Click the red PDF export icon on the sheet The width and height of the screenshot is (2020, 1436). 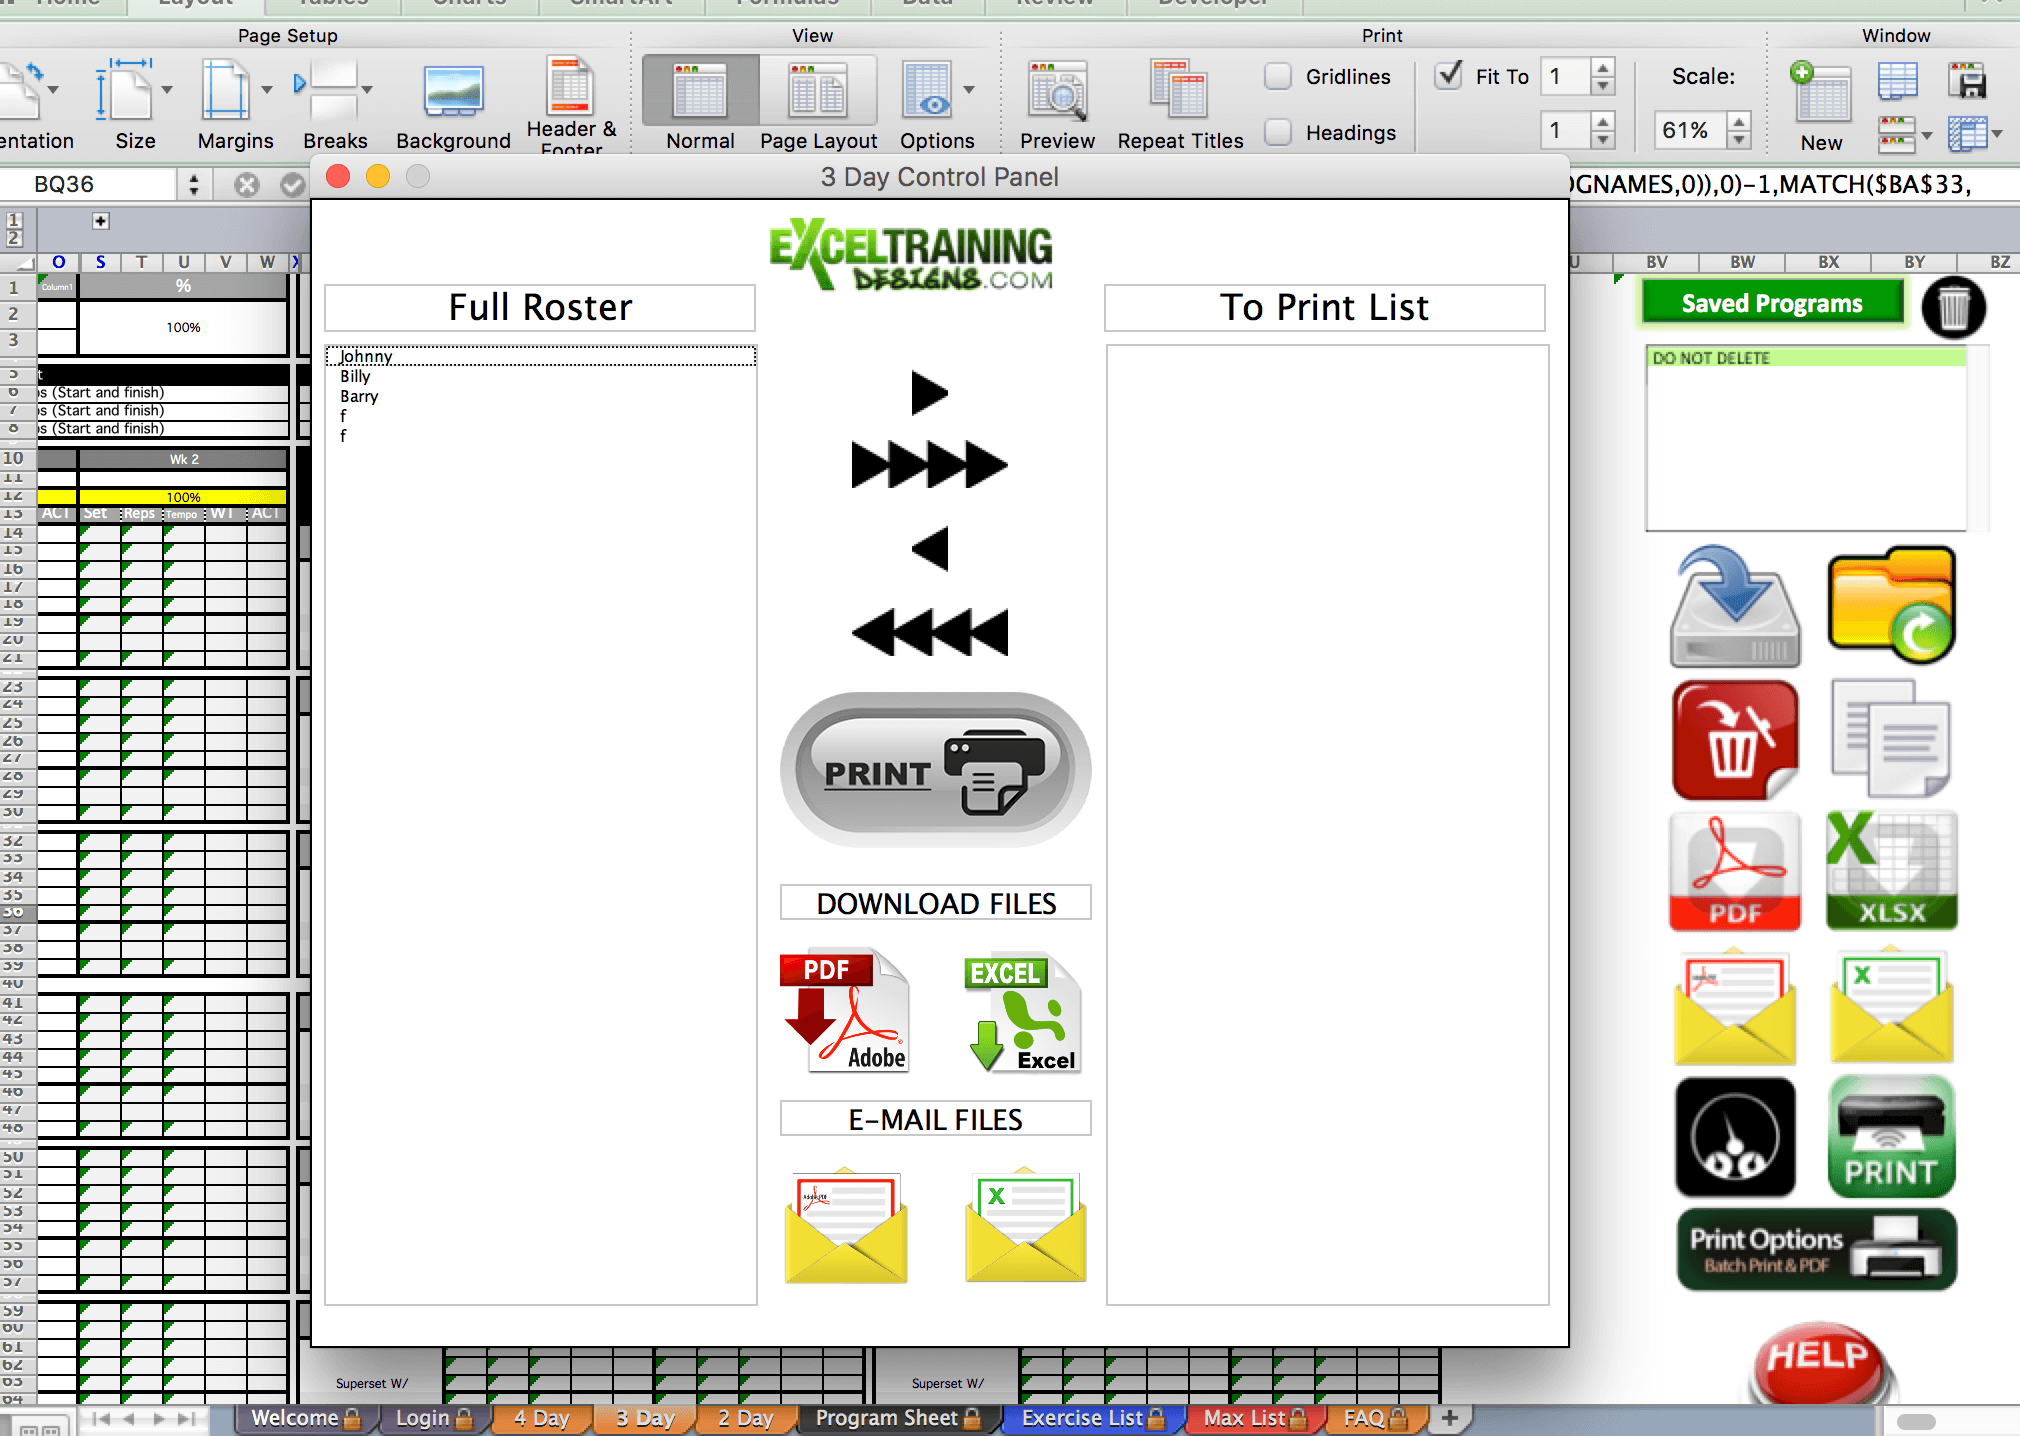click(x=1734, y=871)
